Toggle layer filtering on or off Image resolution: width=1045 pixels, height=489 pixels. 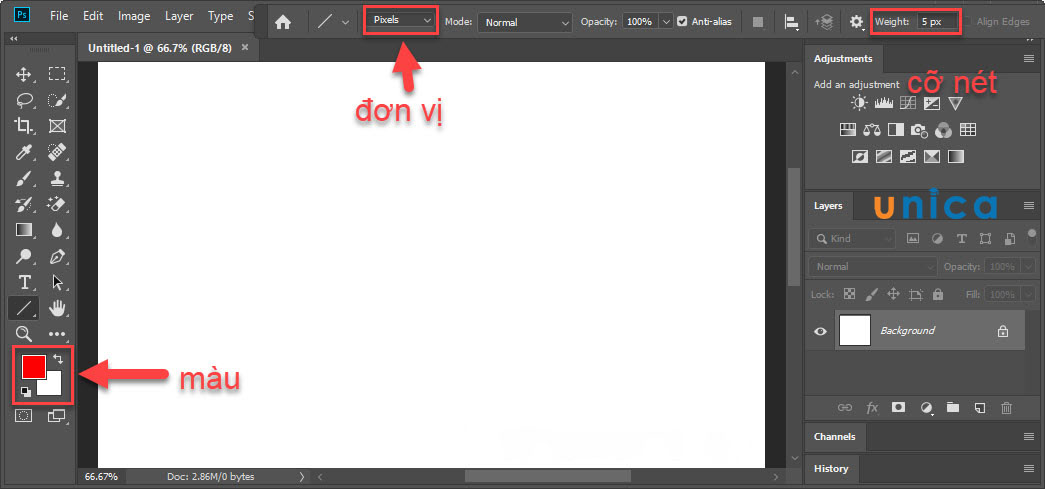point(1032,235)
